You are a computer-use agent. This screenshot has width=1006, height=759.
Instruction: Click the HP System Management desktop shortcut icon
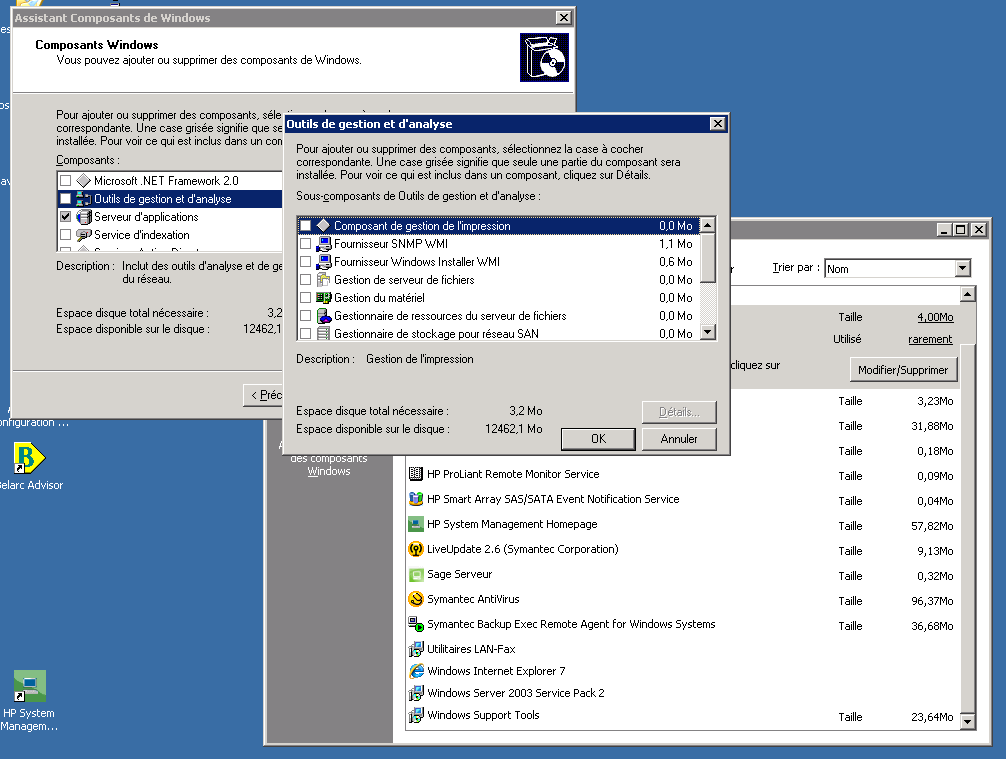(x=30, y=686)
